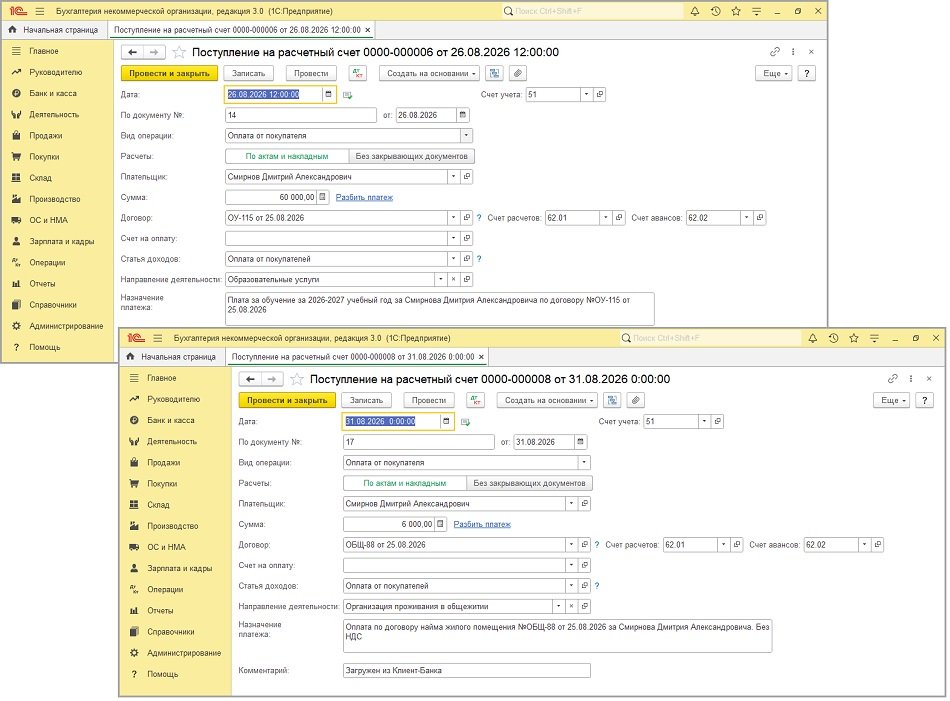This screenshot has width=950, height=701.
Task: Select По актам и накладным in front window
Action: click(x=405, y=483)
